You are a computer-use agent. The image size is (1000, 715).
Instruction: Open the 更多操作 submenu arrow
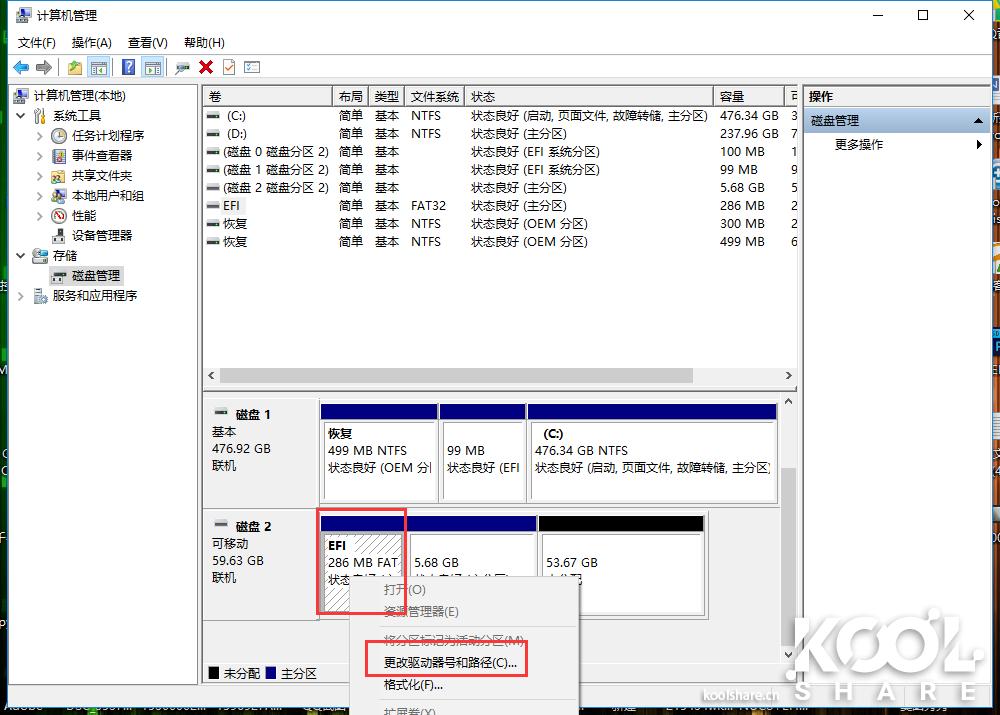click(980, 144)
